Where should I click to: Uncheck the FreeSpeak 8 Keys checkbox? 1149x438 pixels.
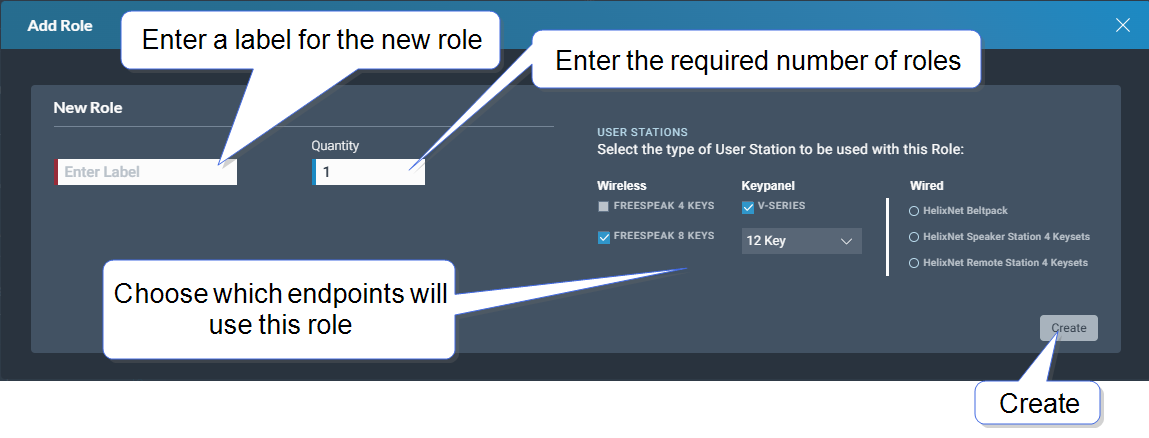point(603,237)
